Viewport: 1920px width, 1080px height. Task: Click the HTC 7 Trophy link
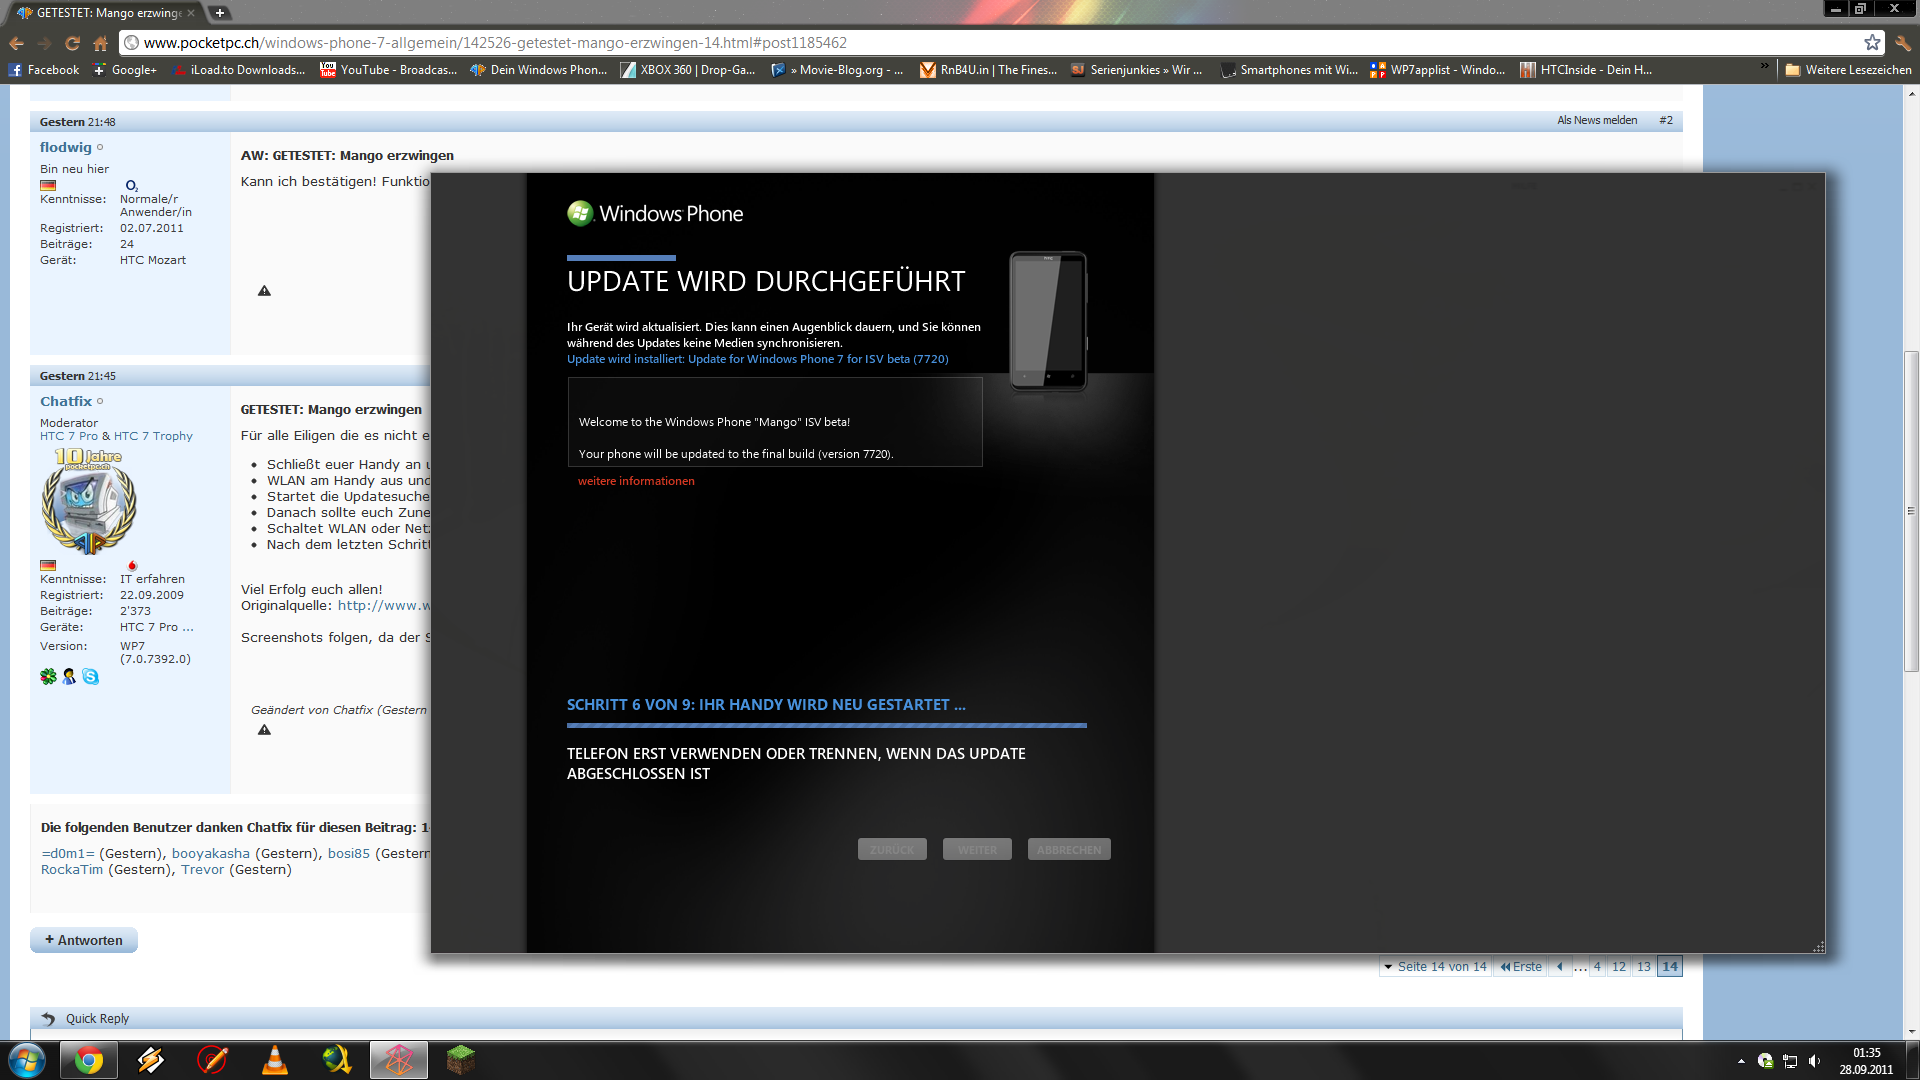pos(153,436)
